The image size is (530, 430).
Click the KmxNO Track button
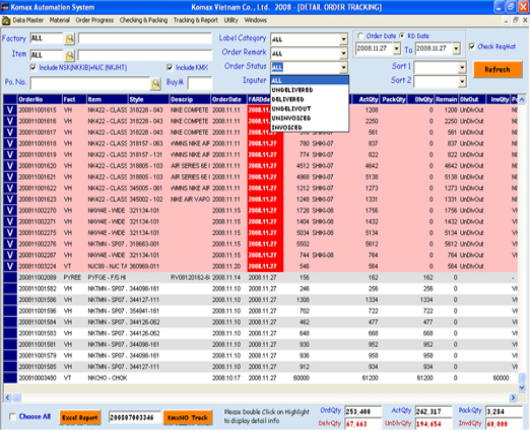[x=188, y=418]
